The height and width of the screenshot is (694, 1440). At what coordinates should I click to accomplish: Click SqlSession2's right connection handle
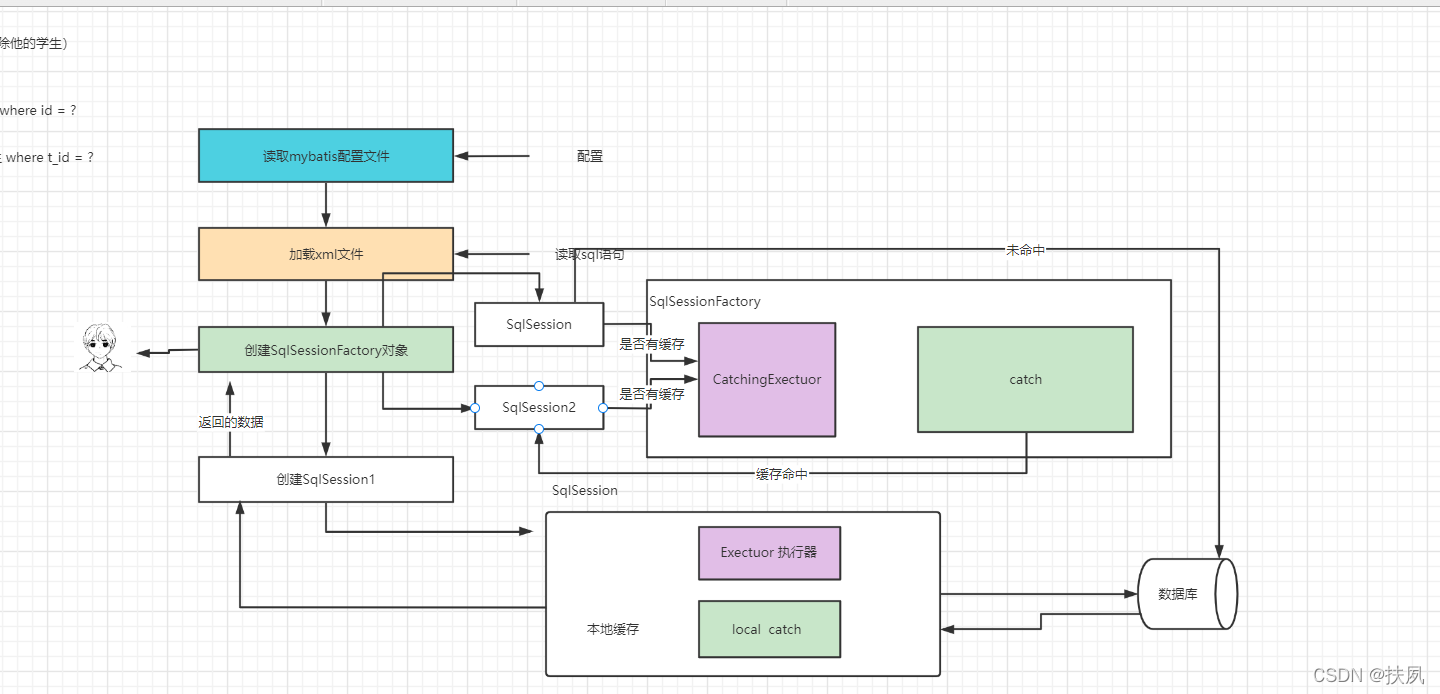[x=603, y=408]
